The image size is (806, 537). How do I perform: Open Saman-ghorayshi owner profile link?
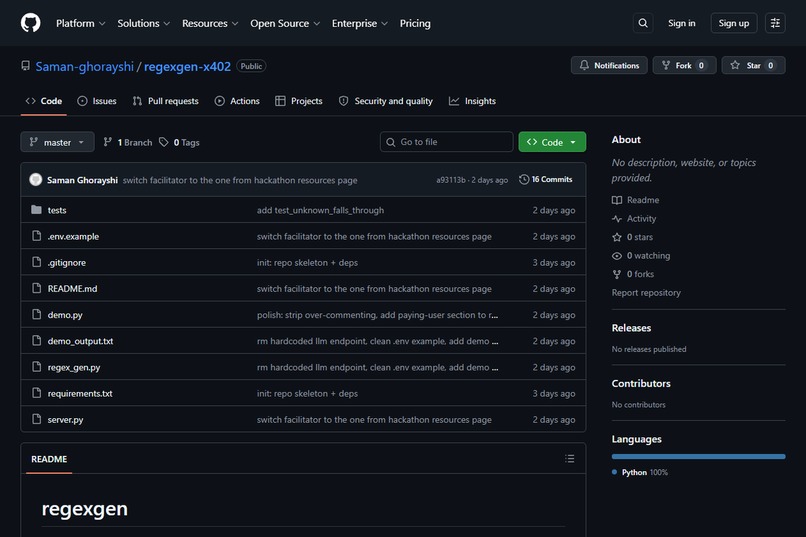pyautogui.click(x=85, y=66)
